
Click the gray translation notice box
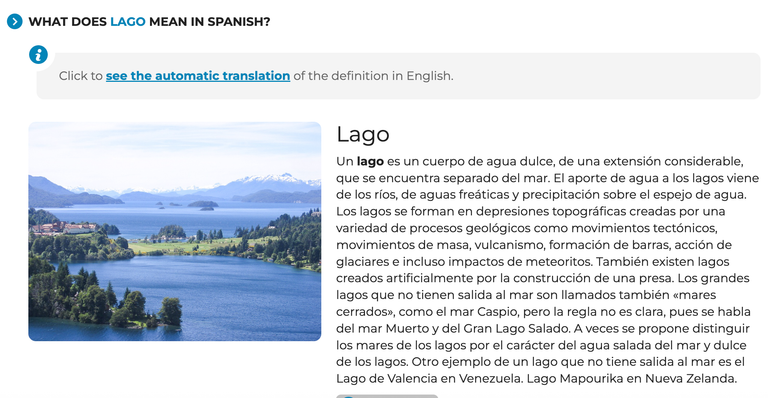(398, 76)
